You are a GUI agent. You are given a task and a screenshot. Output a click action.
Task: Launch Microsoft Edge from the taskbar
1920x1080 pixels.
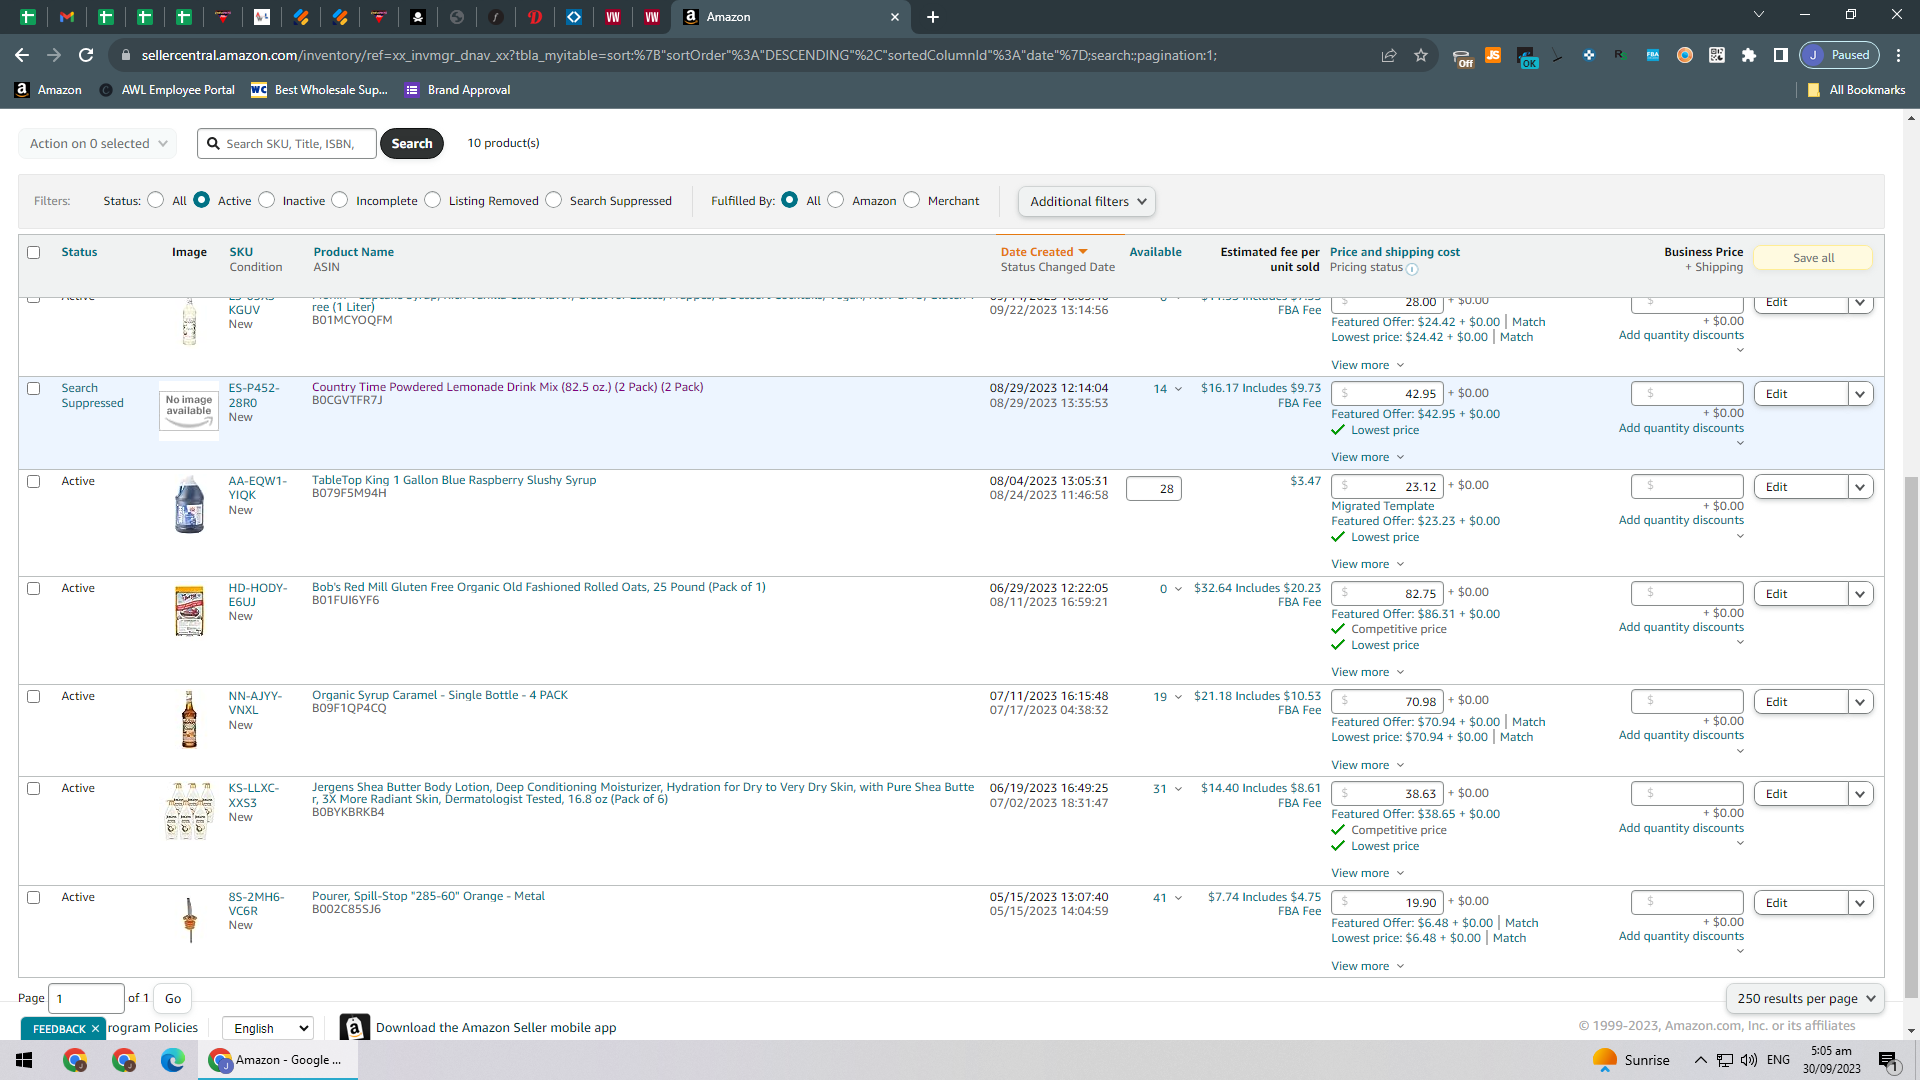pyautogui.click(x=173, y=1060)
